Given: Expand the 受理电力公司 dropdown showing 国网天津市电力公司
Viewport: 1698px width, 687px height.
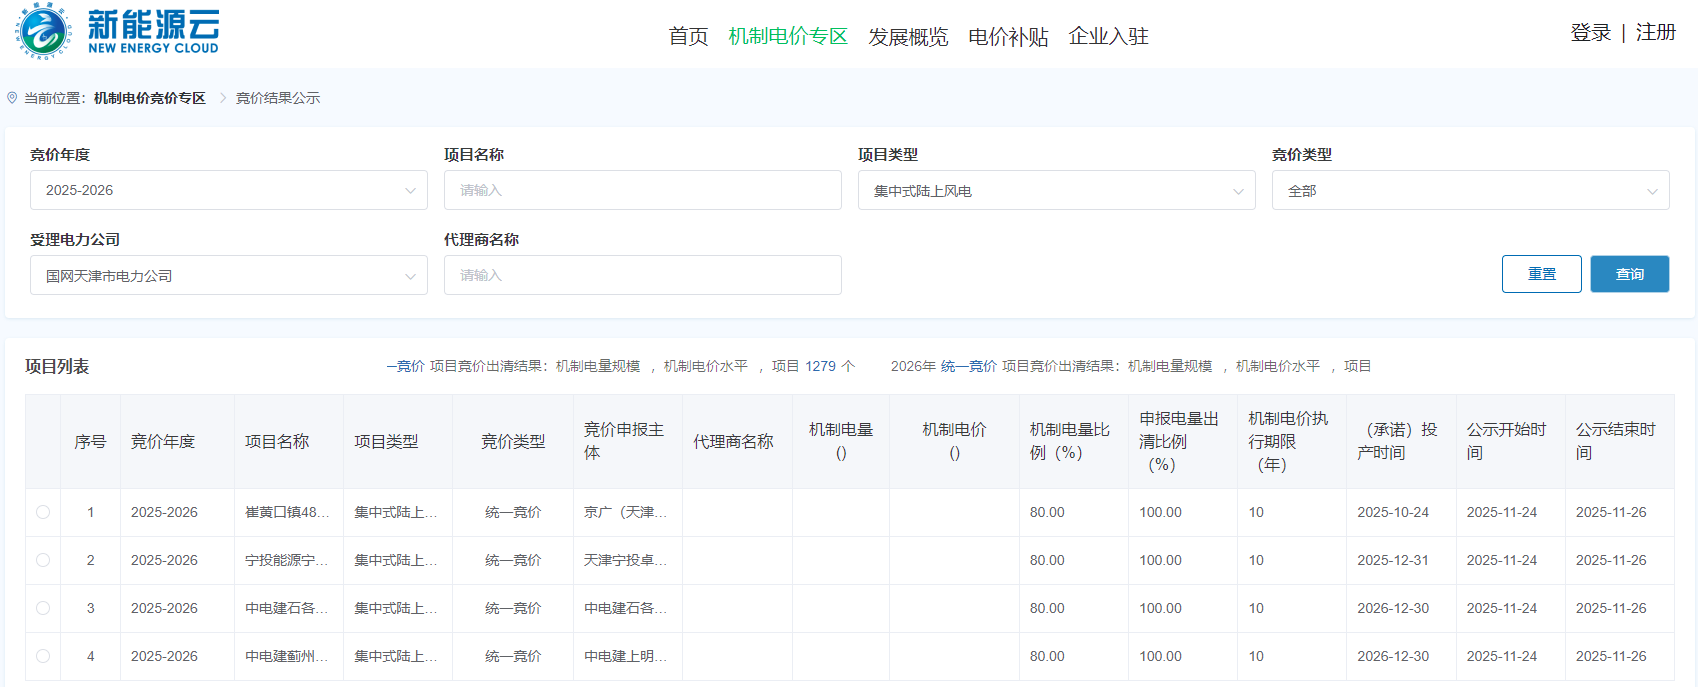Looking at the screenshot, I should tap(229, 275).
